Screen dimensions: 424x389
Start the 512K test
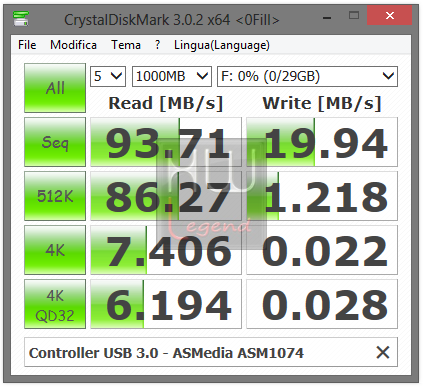(55, 196)
